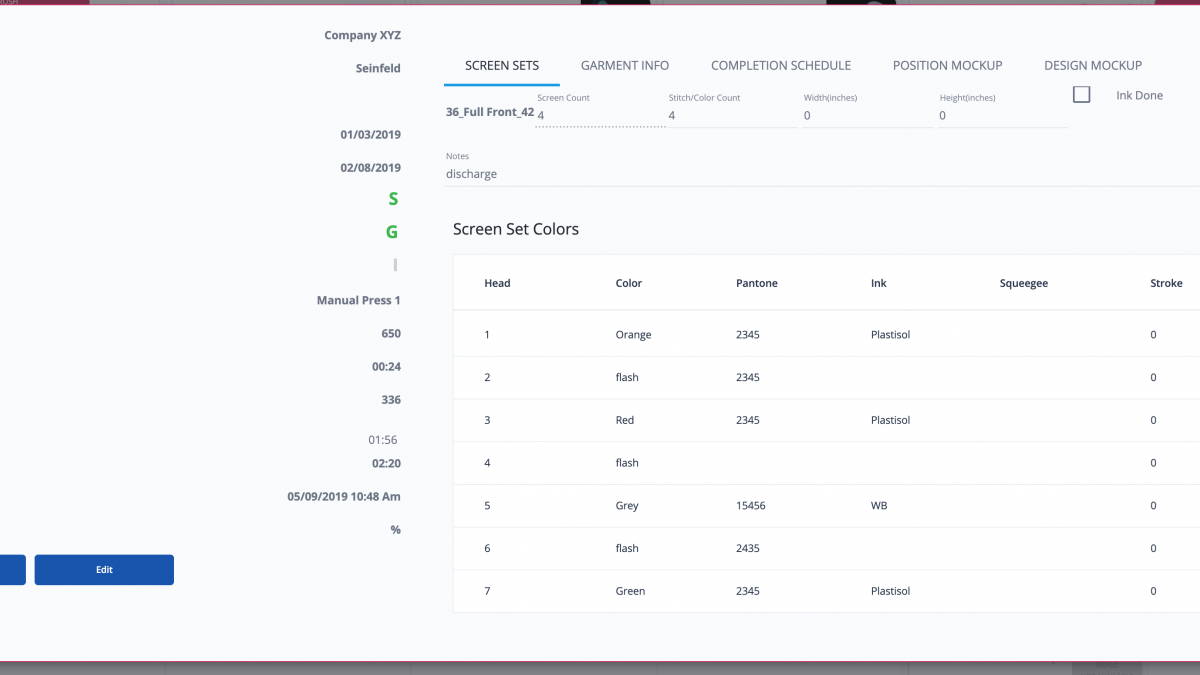This screenshot has height=675, width=1200.
Task: Click the 02/08/2019 date
Action: pos(370,168)
